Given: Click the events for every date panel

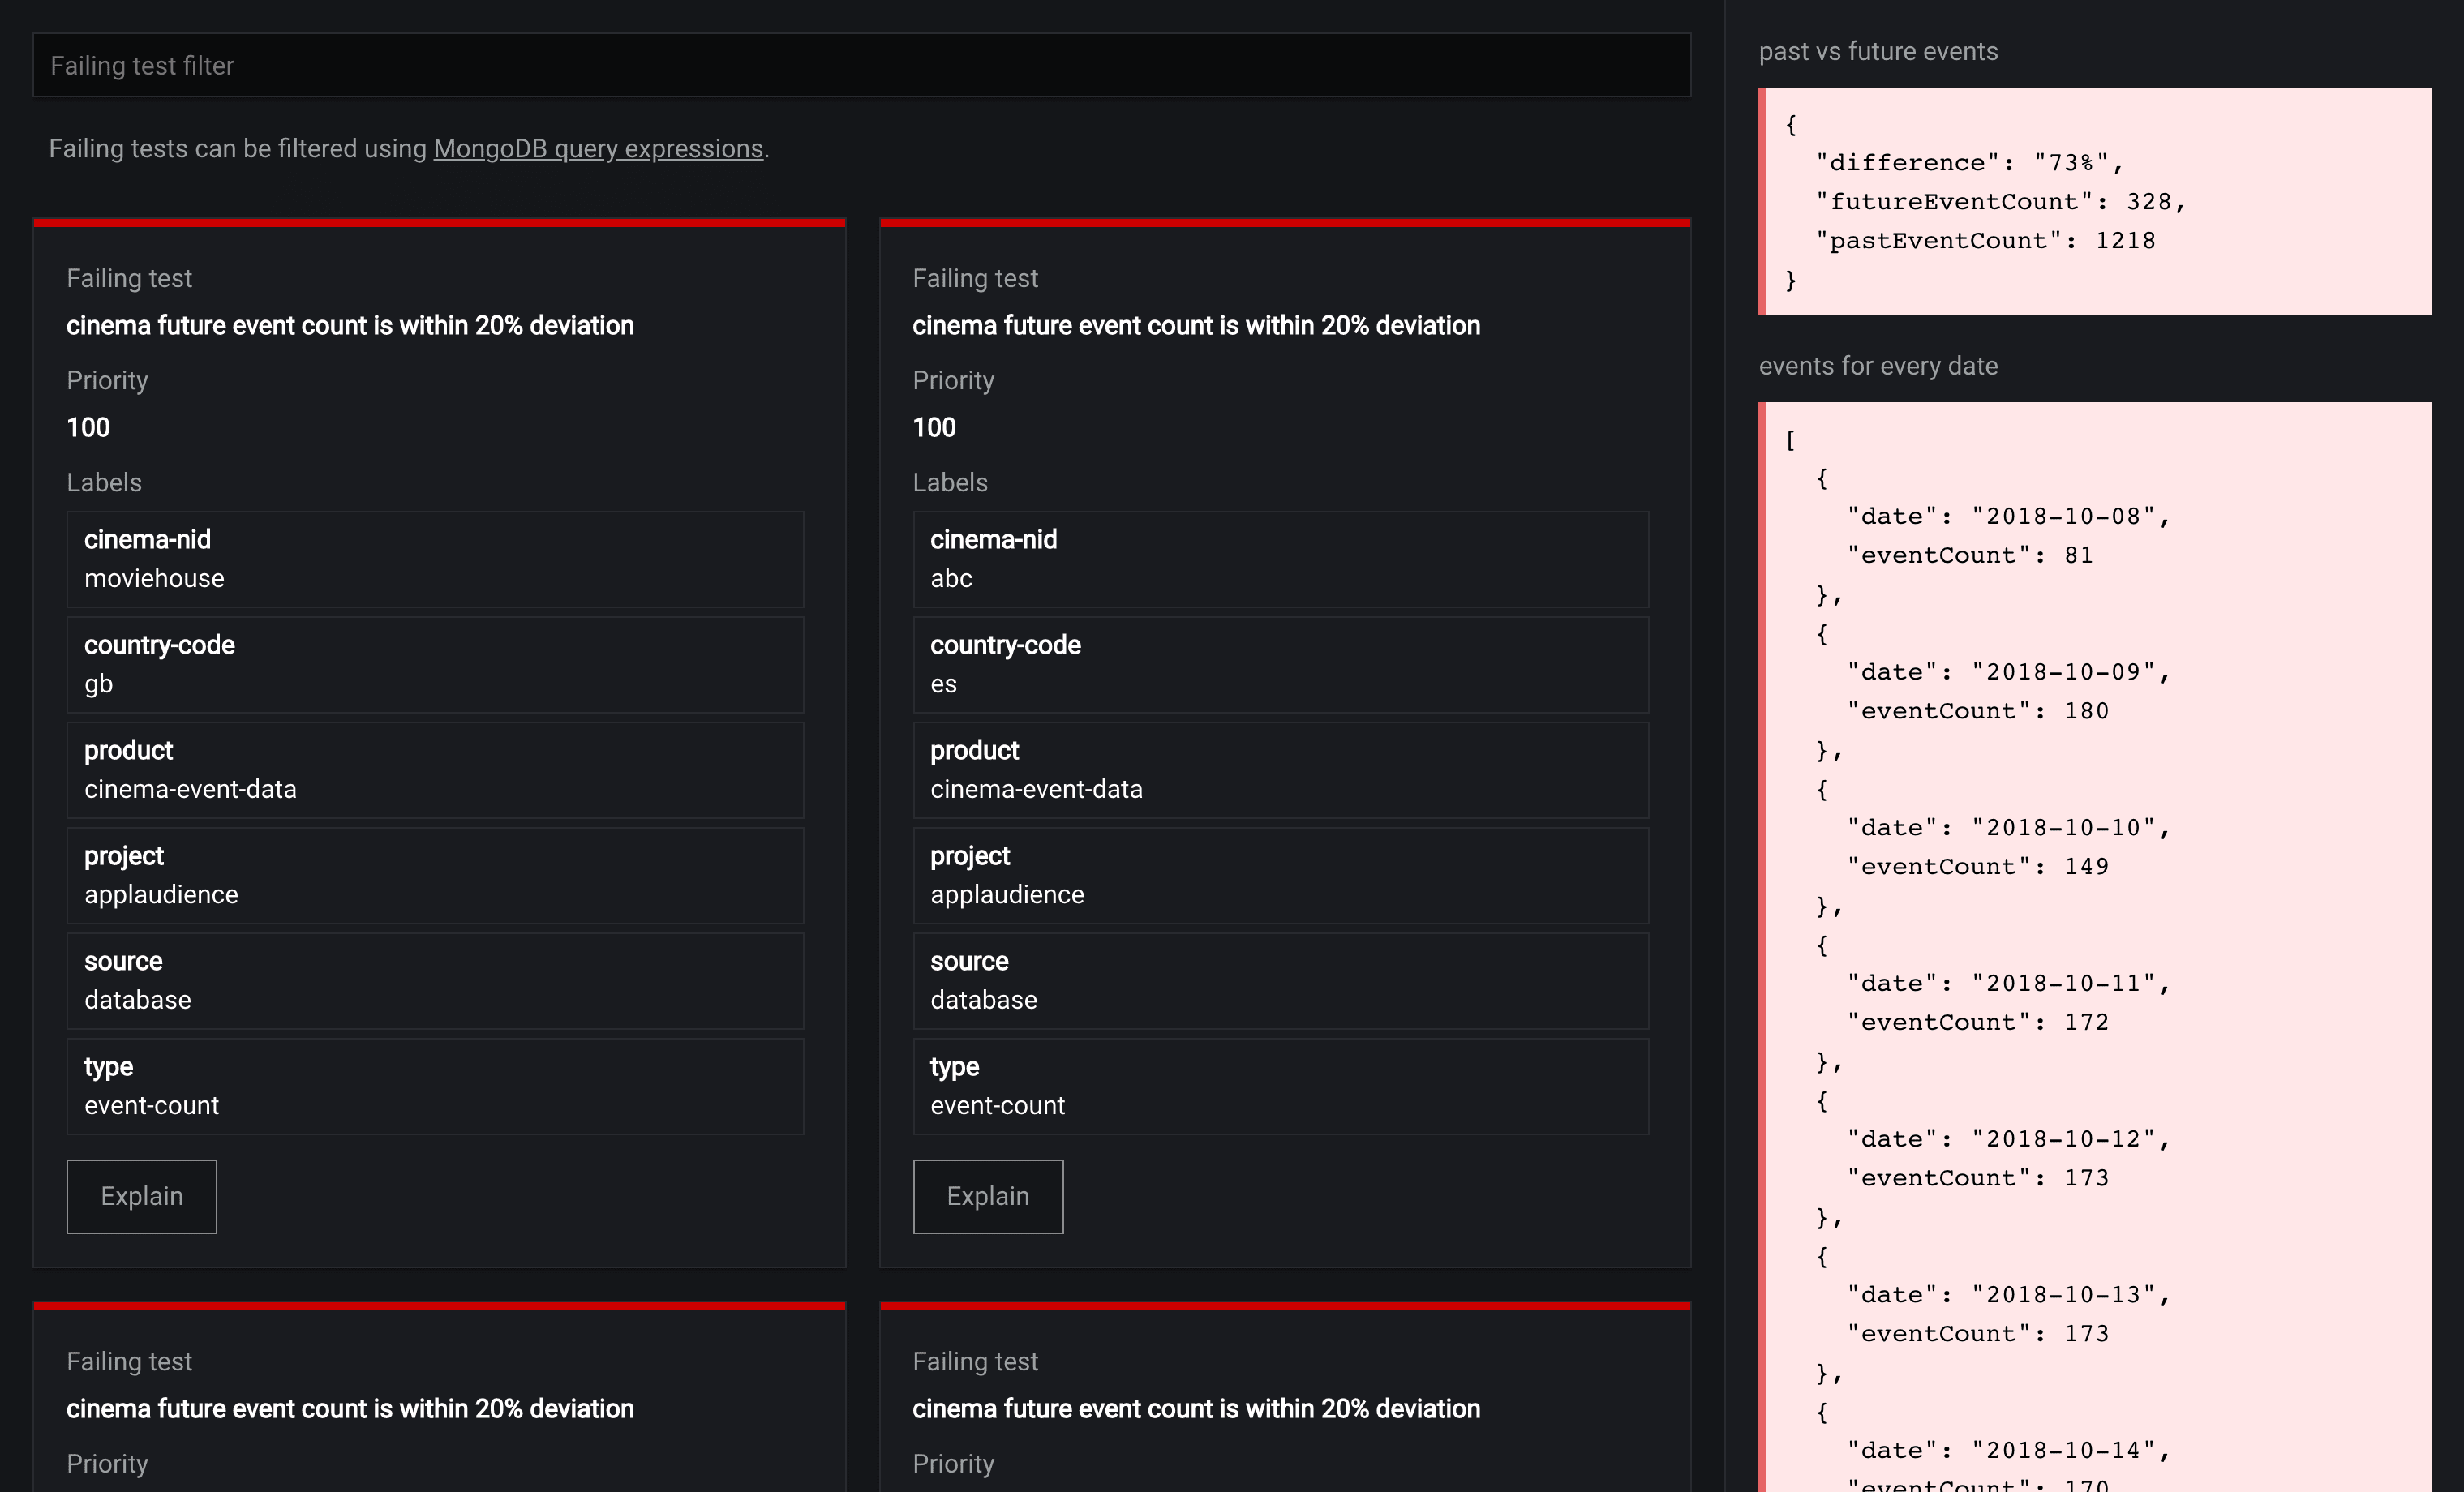Looking at the screenshot, I should pos(2095,900).
